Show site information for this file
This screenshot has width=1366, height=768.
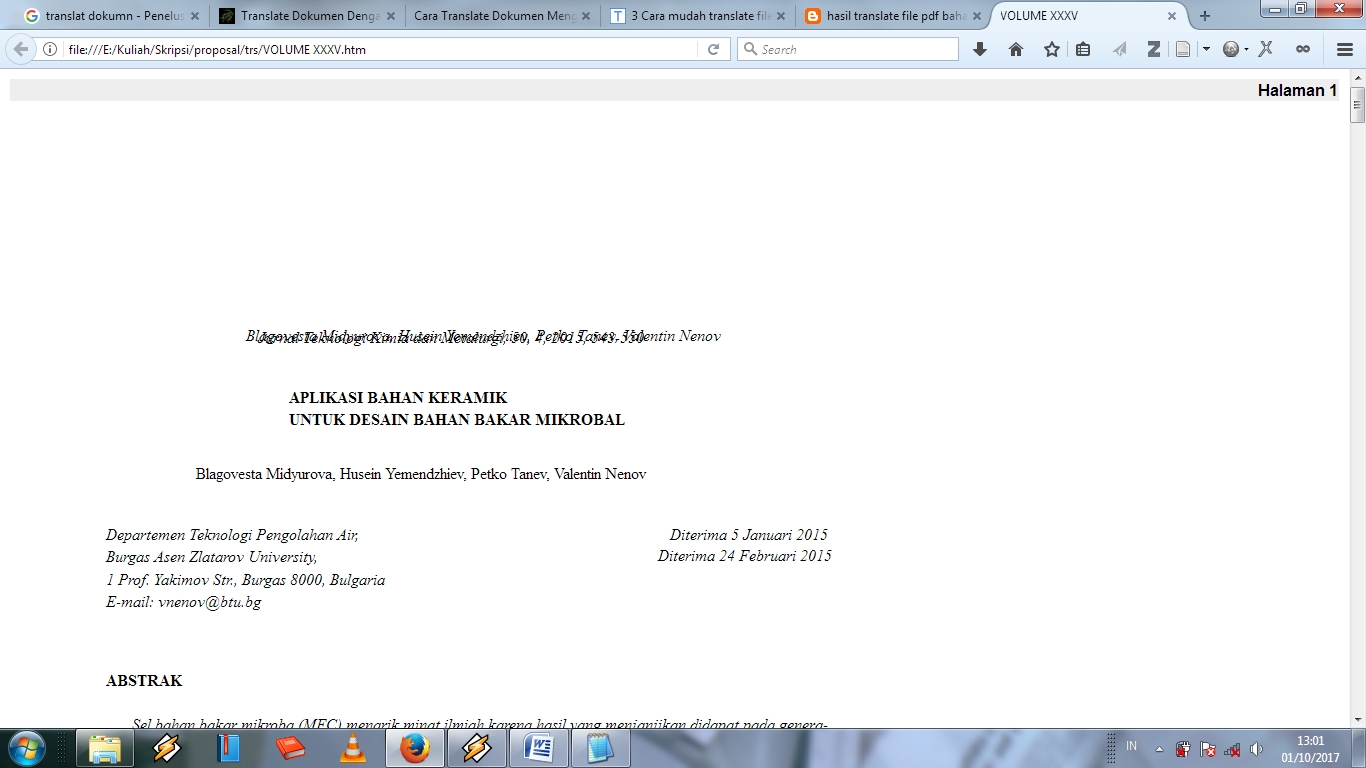(50, 49)
